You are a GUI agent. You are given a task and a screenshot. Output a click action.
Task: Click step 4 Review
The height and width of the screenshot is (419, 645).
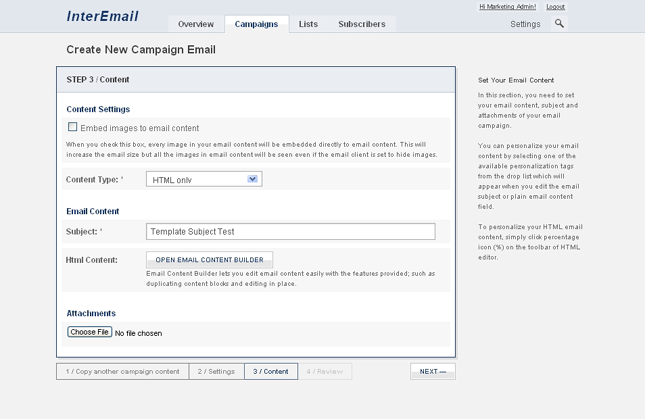click(x=324, y=371)
